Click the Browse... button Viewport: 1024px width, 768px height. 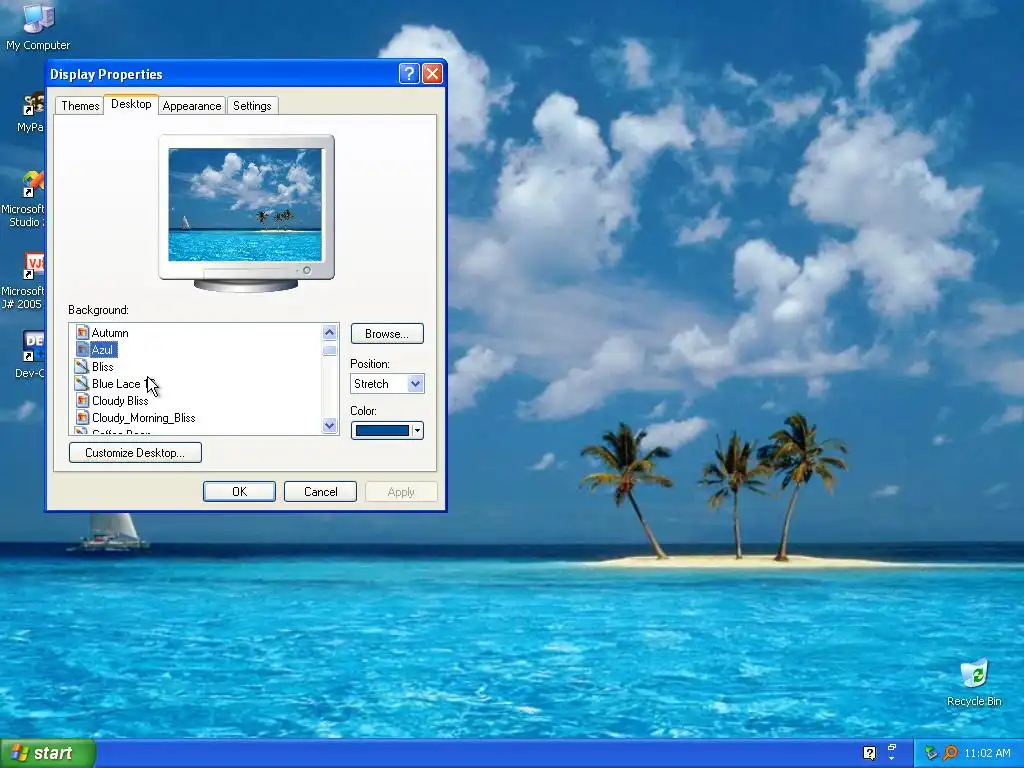click(x=387, y=334)
